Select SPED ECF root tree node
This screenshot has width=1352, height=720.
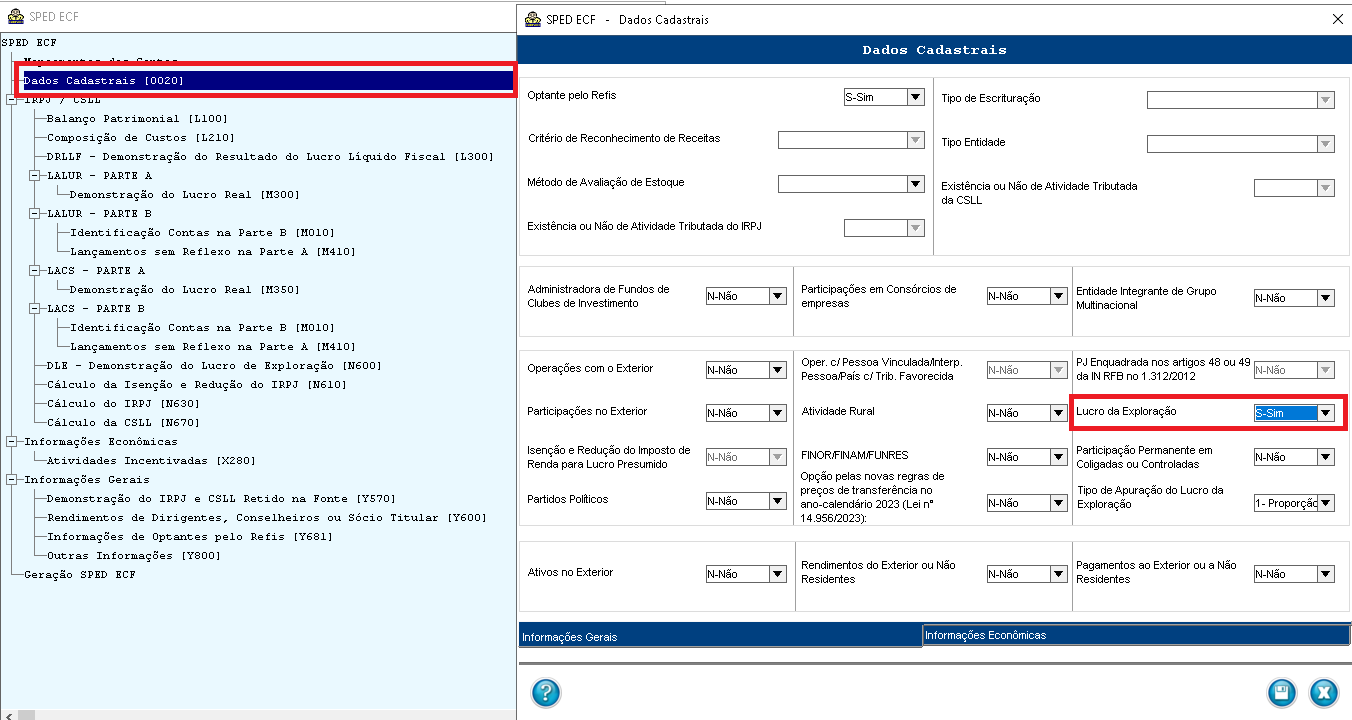point(29,42)
